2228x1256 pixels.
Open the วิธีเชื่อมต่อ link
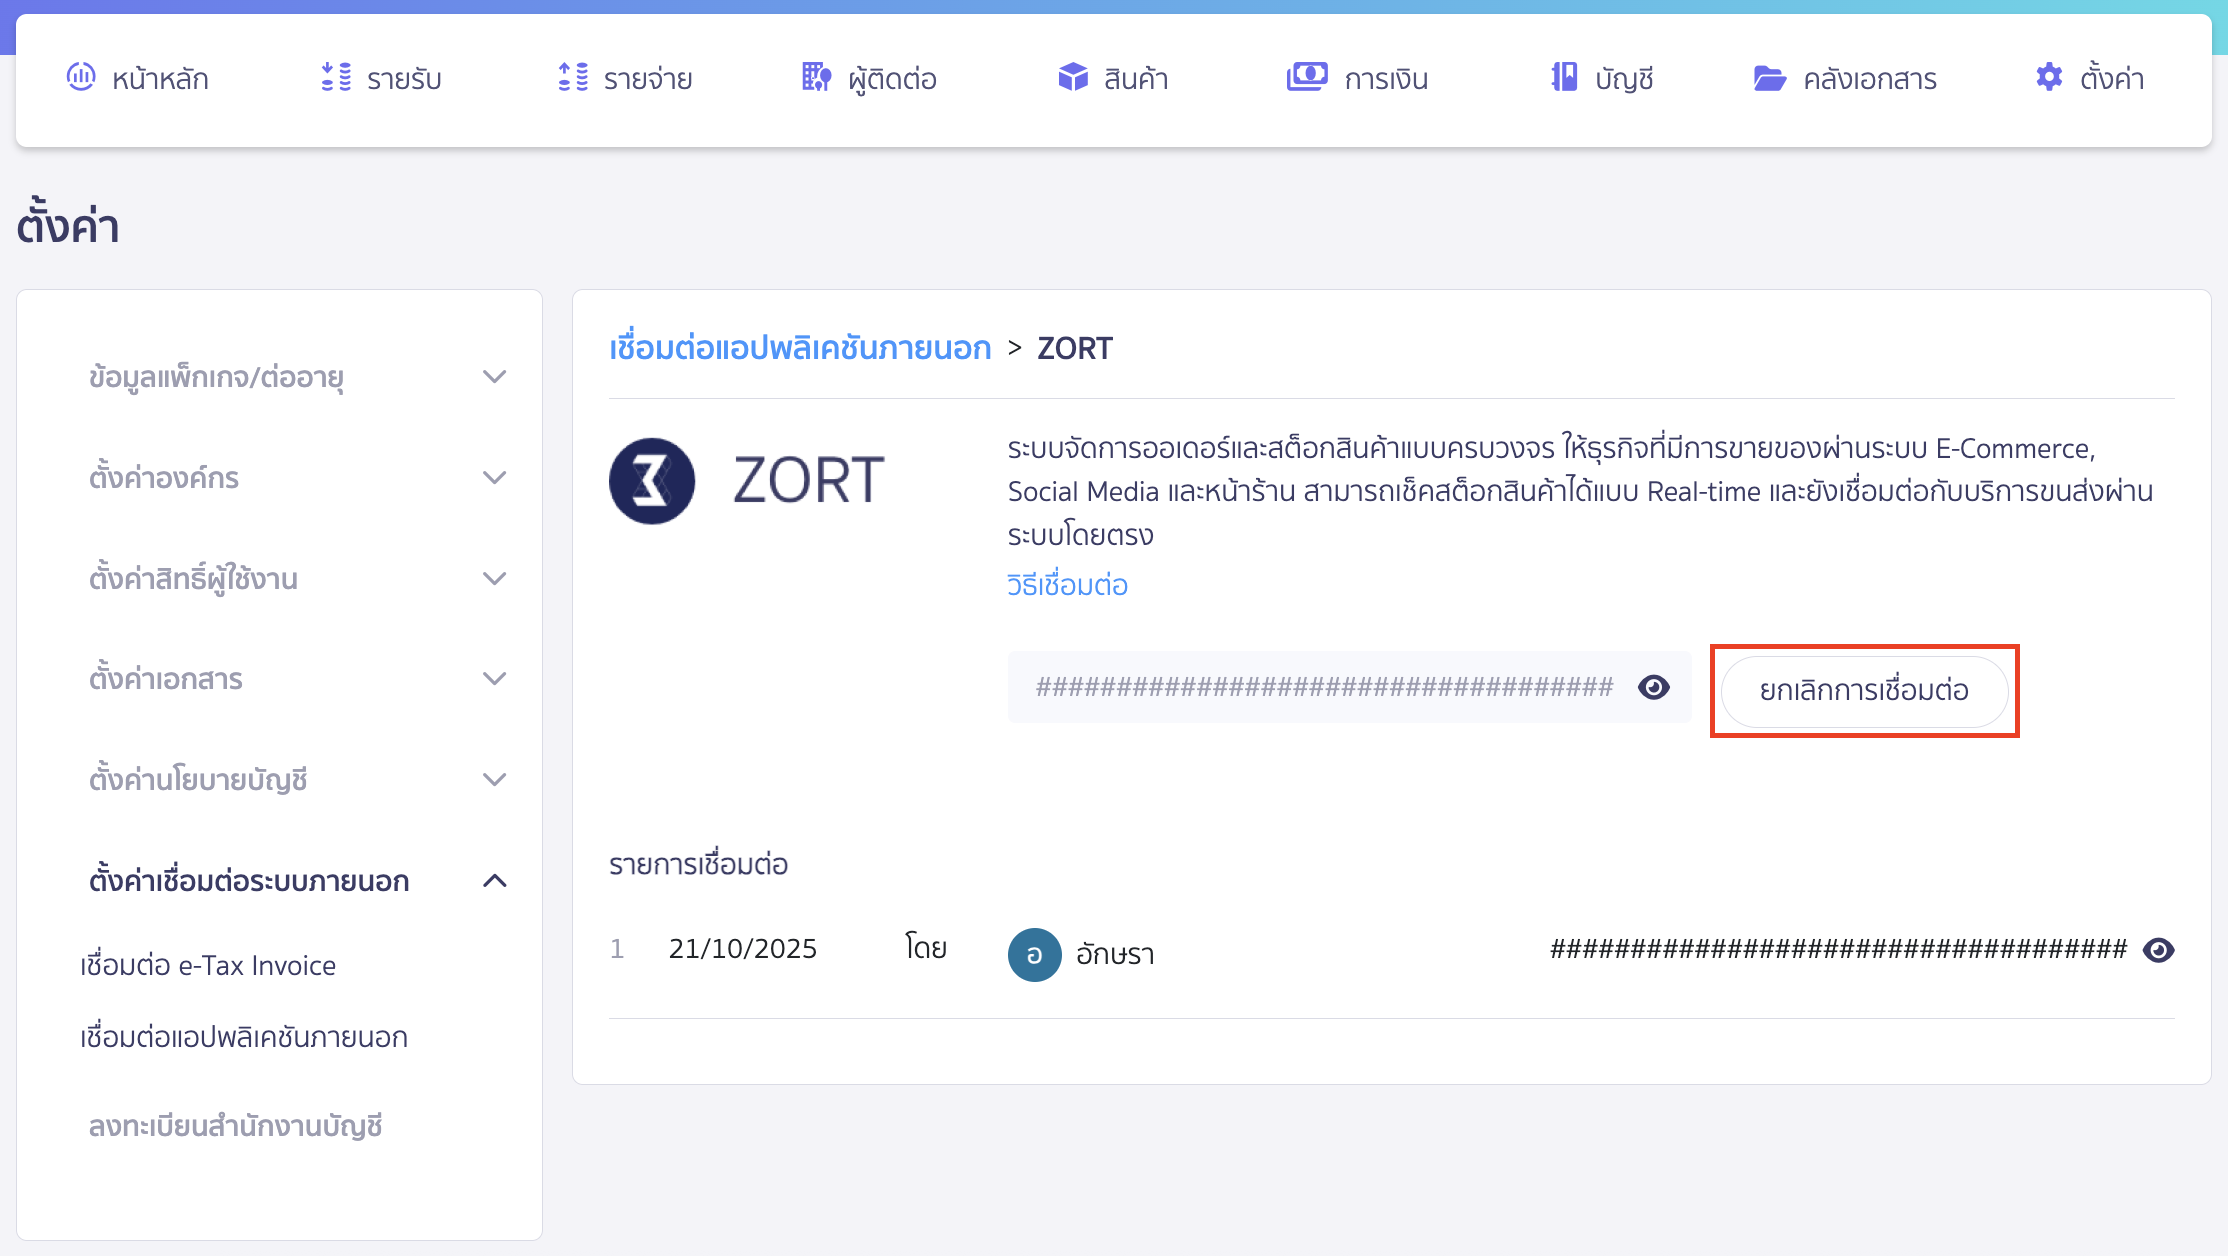pos(1067,585)
